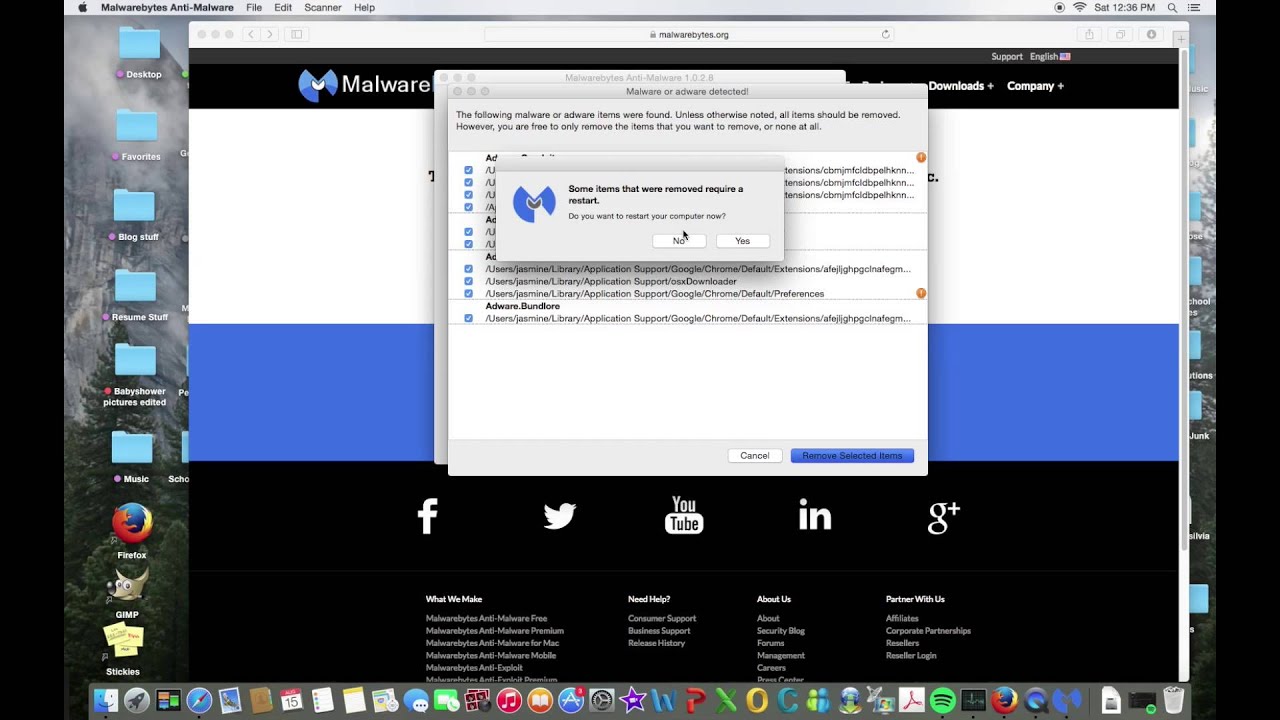
Task: Open the YouTube icon on the webpage
Action: click(684, 515)
